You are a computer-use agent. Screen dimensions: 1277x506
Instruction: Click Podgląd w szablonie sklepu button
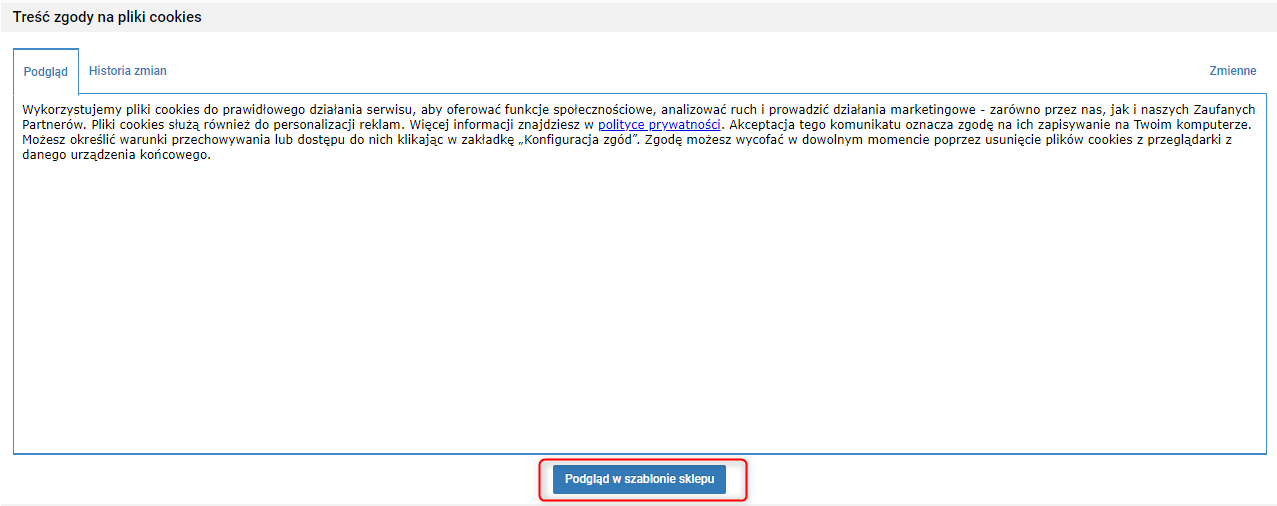[639, 479]
